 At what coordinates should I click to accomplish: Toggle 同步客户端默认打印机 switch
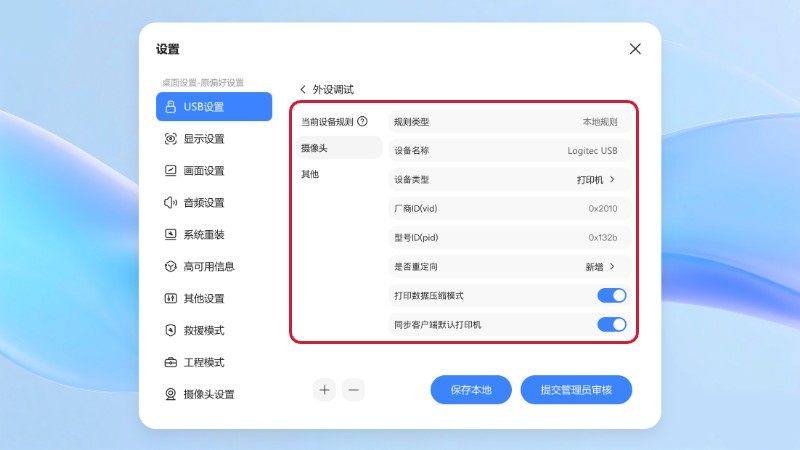point(612,324)
